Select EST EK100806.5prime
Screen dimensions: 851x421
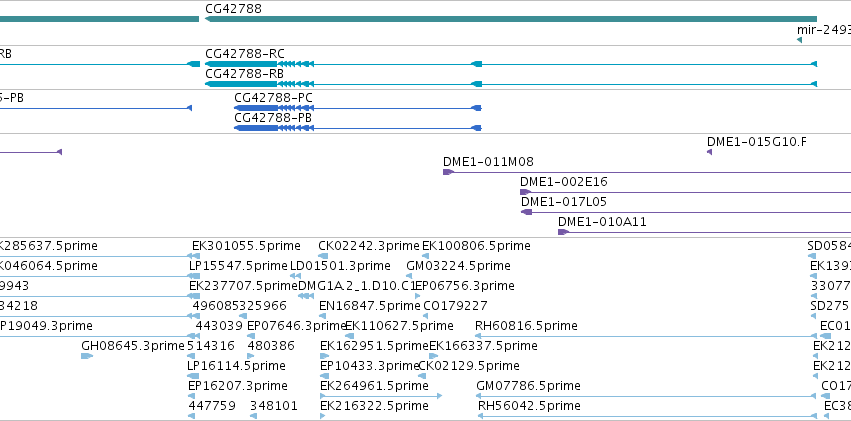tap(476, 246)
